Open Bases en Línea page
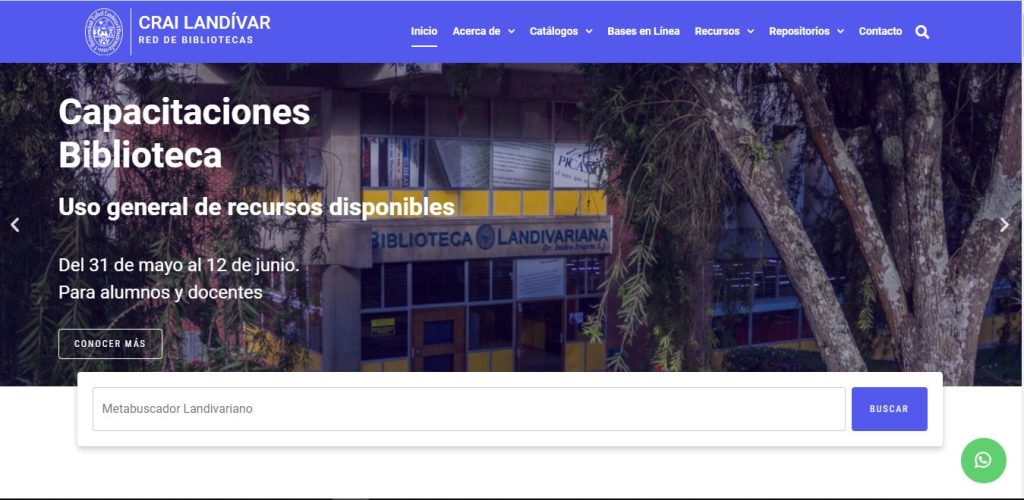The height and width of the screenshot is (500, 1024). click(x=643, y=31)
